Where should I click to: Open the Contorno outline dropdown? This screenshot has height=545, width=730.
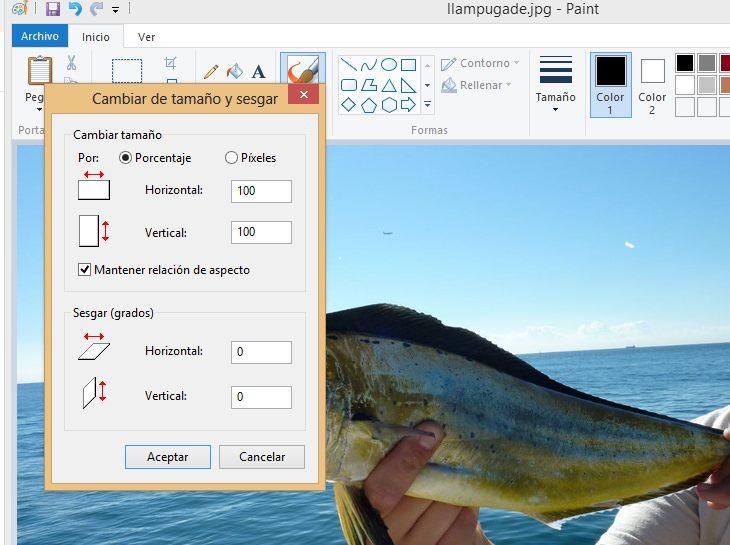pyautogui.click(x=480, y=63)
